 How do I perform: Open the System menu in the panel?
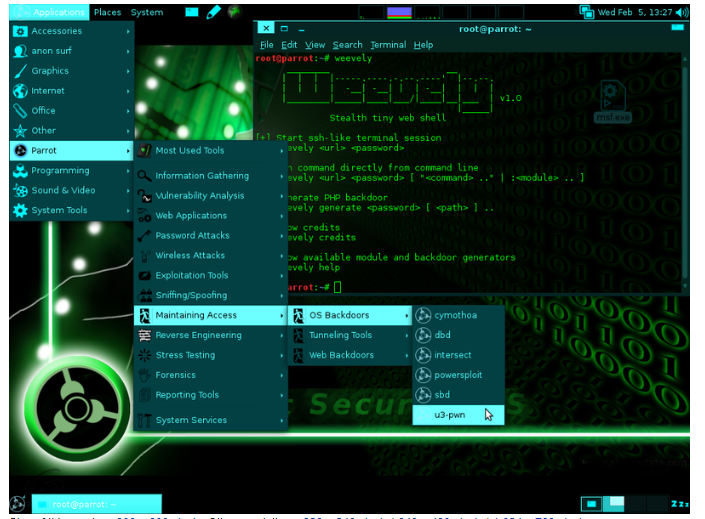[x=147, y=12]
